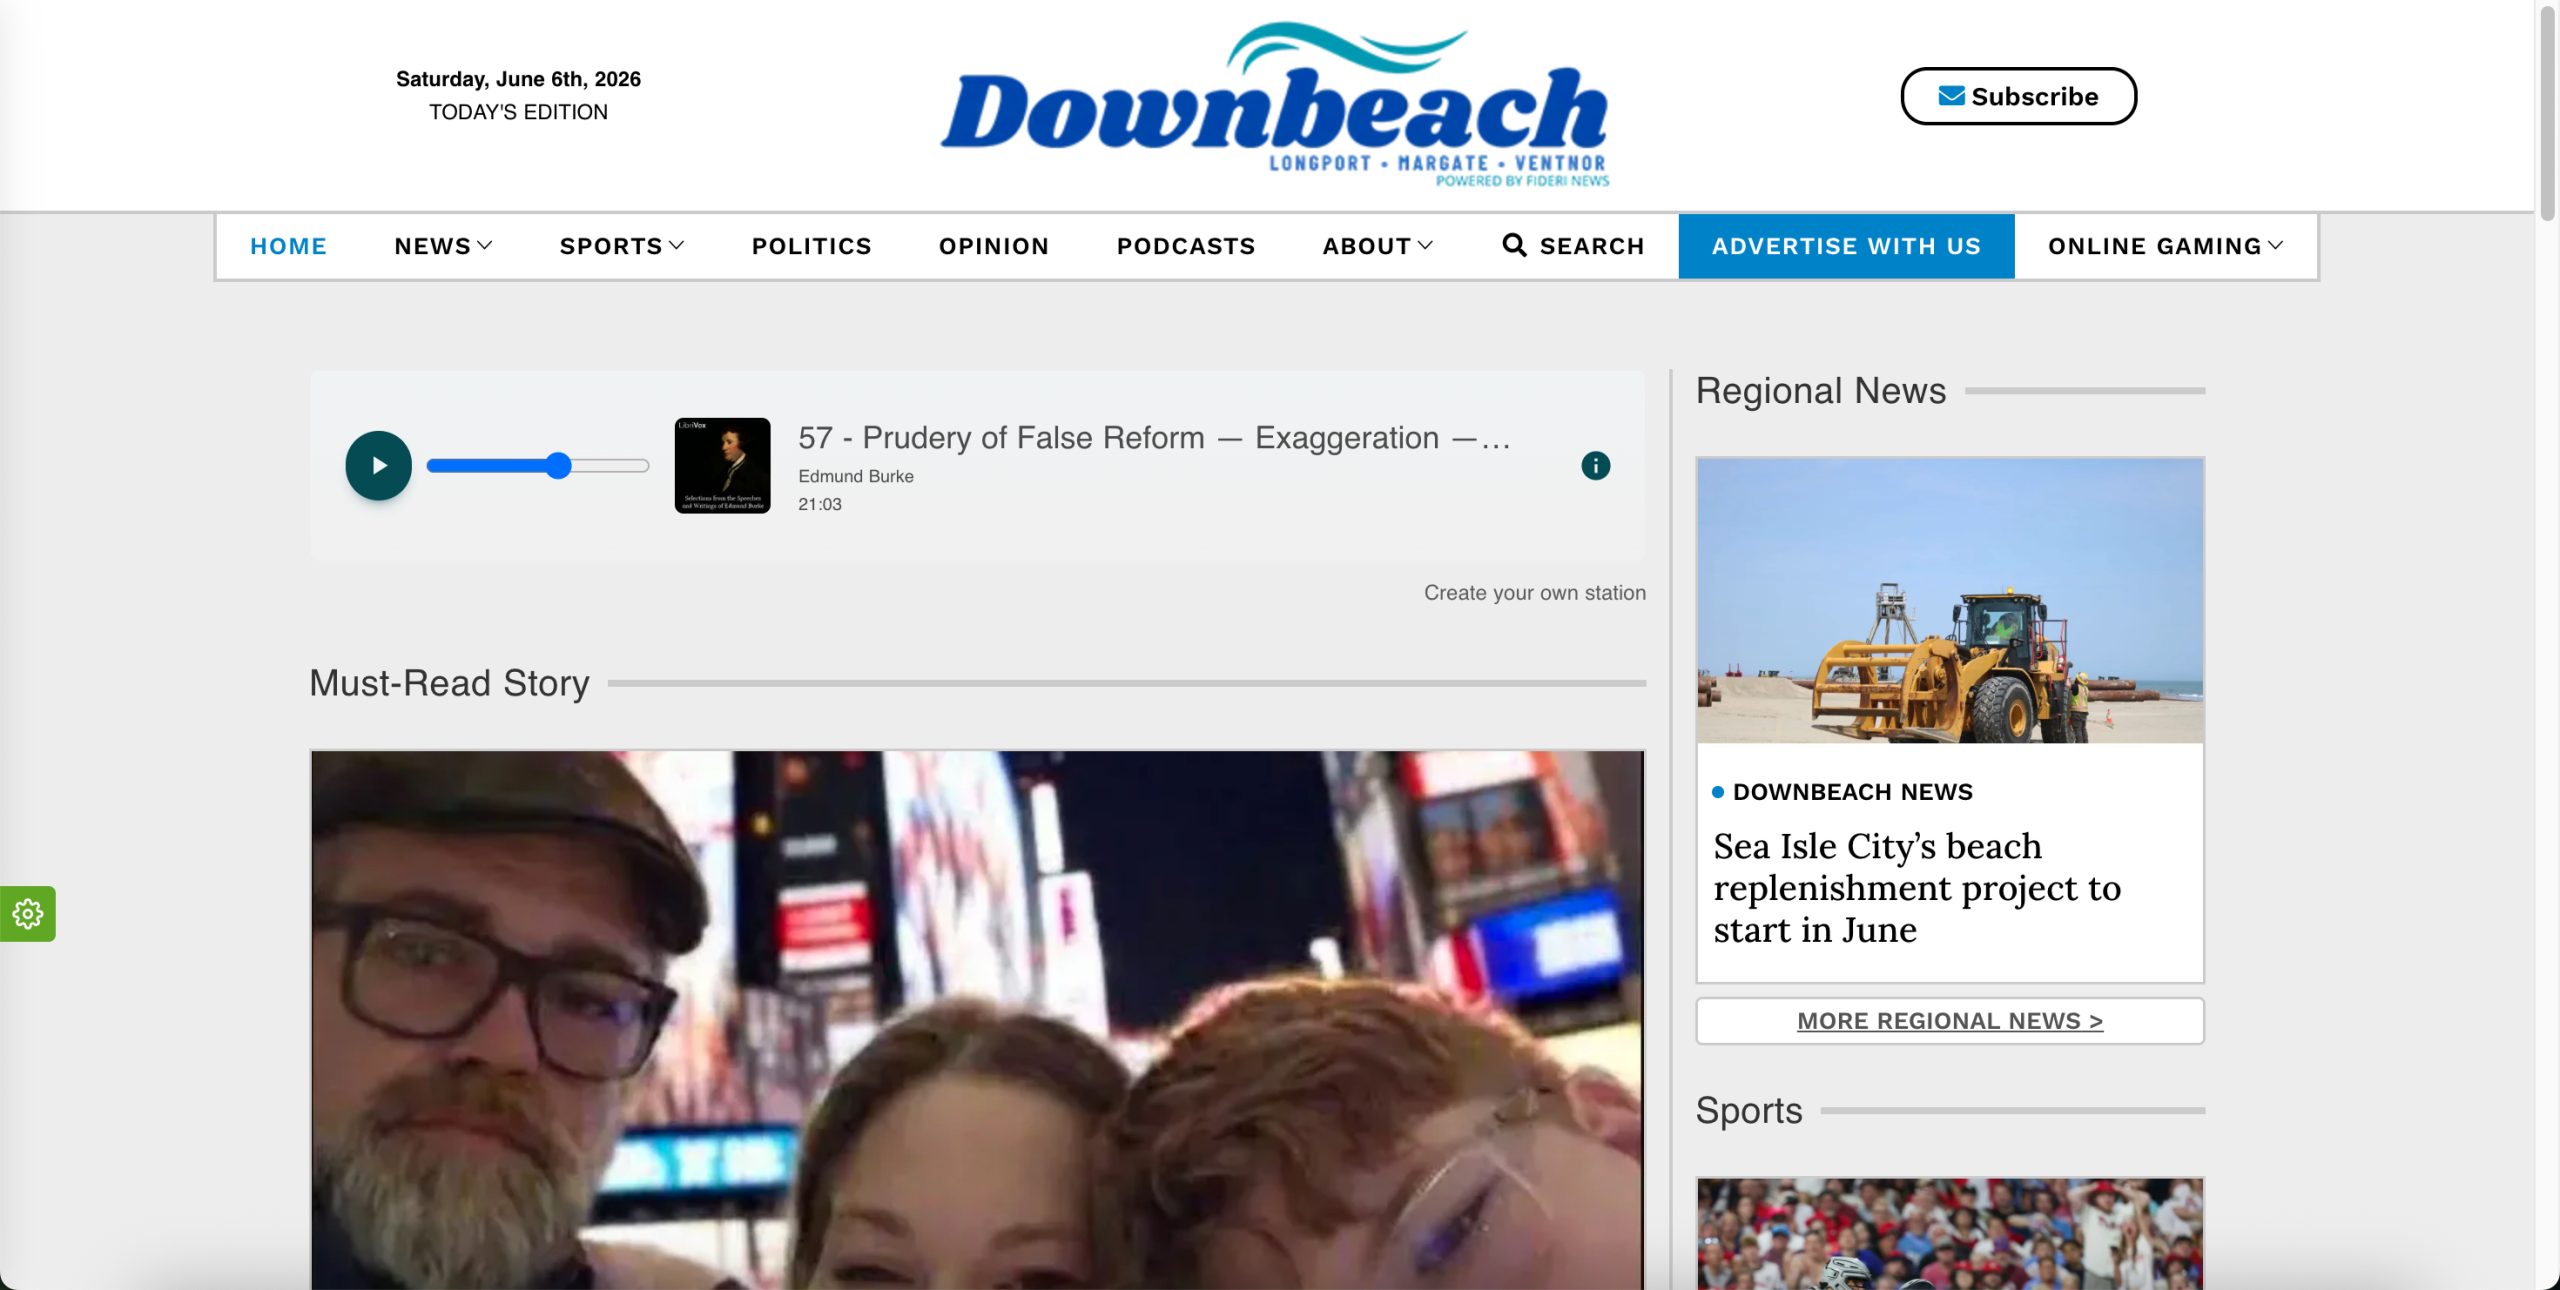Image resolution: width=2560 pixels, height=1290 pixels.
Task: Click the audio player info icon
Action: [1595, 465]
